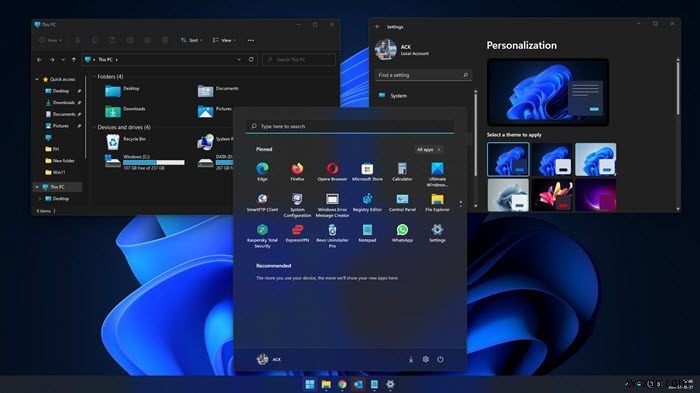
Task: Click the Downloads icon in Start menu footer
Action: pos(411,359)
